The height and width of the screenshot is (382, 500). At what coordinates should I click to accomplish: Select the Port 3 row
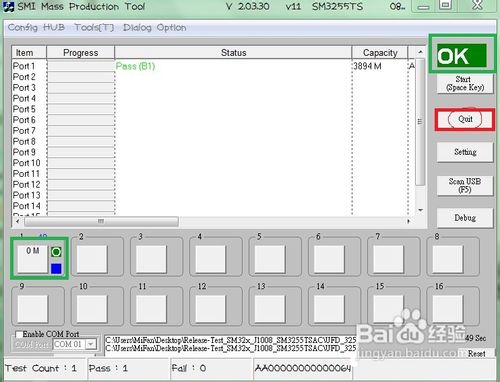(213, 88)
